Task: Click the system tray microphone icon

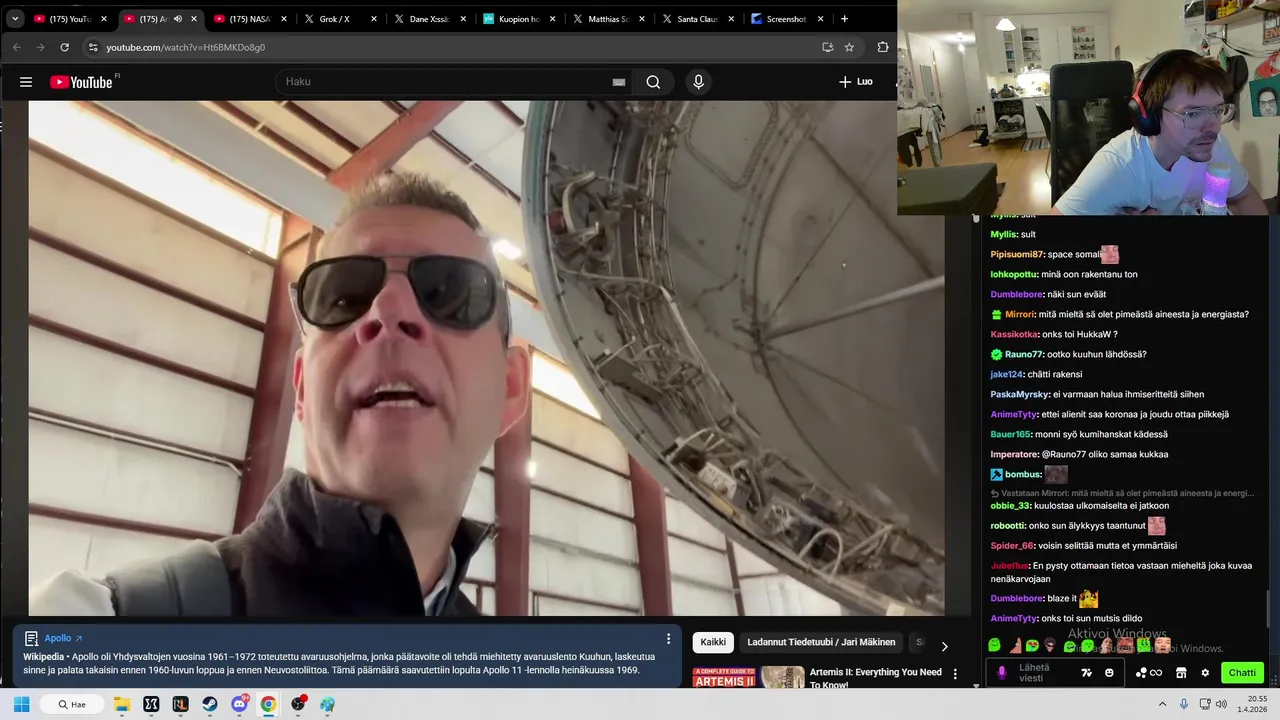Action: pyautogui.click(x=1184, y=704)
